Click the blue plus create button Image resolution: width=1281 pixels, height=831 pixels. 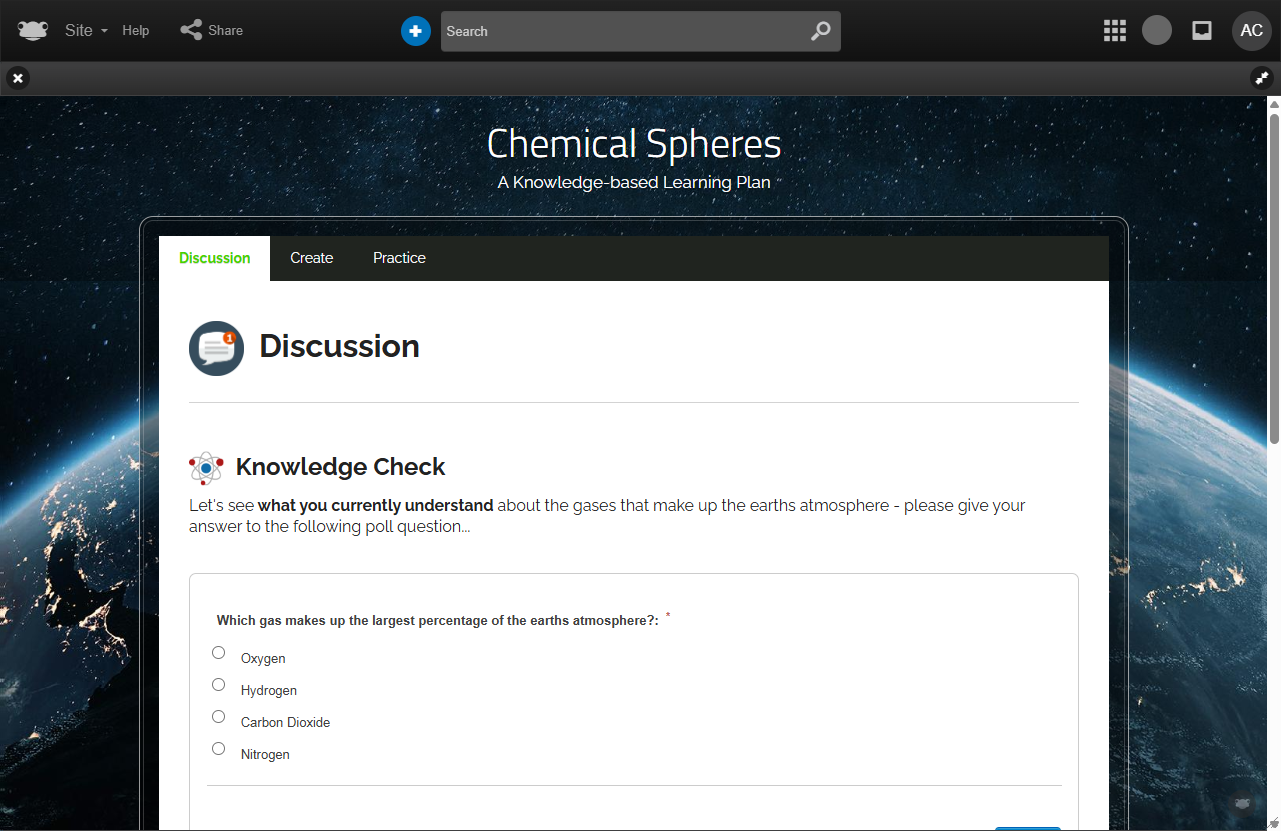click(416, 31)
